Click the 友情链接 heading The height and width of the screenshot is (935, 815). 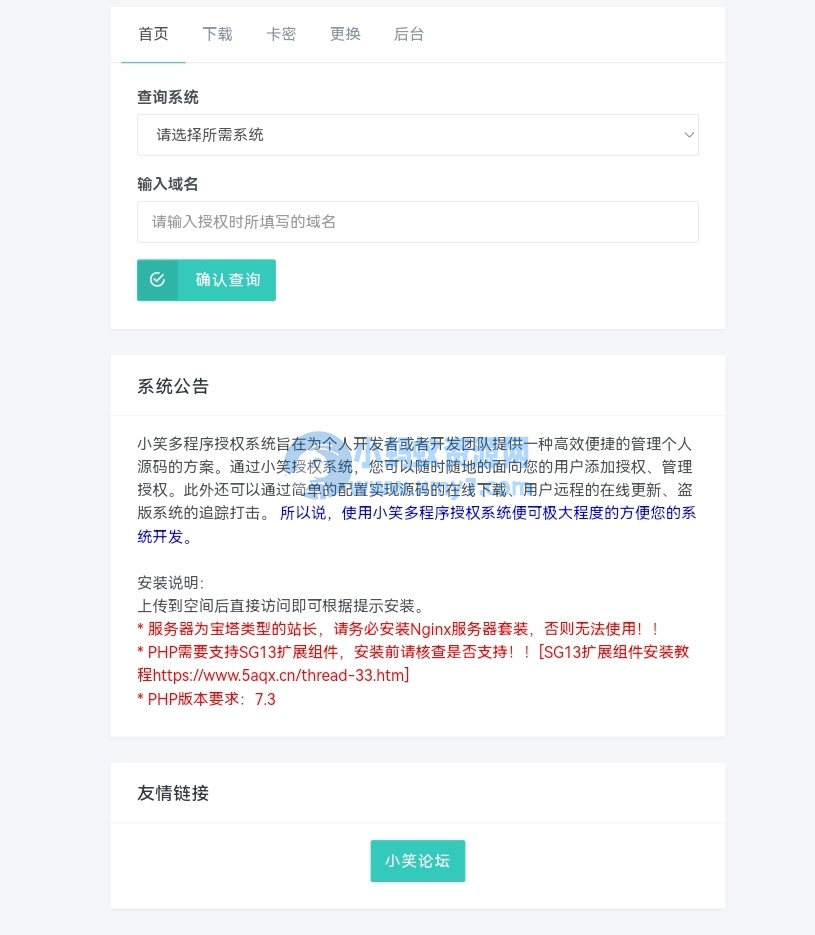pyautogui.click(x=173, y=793)
